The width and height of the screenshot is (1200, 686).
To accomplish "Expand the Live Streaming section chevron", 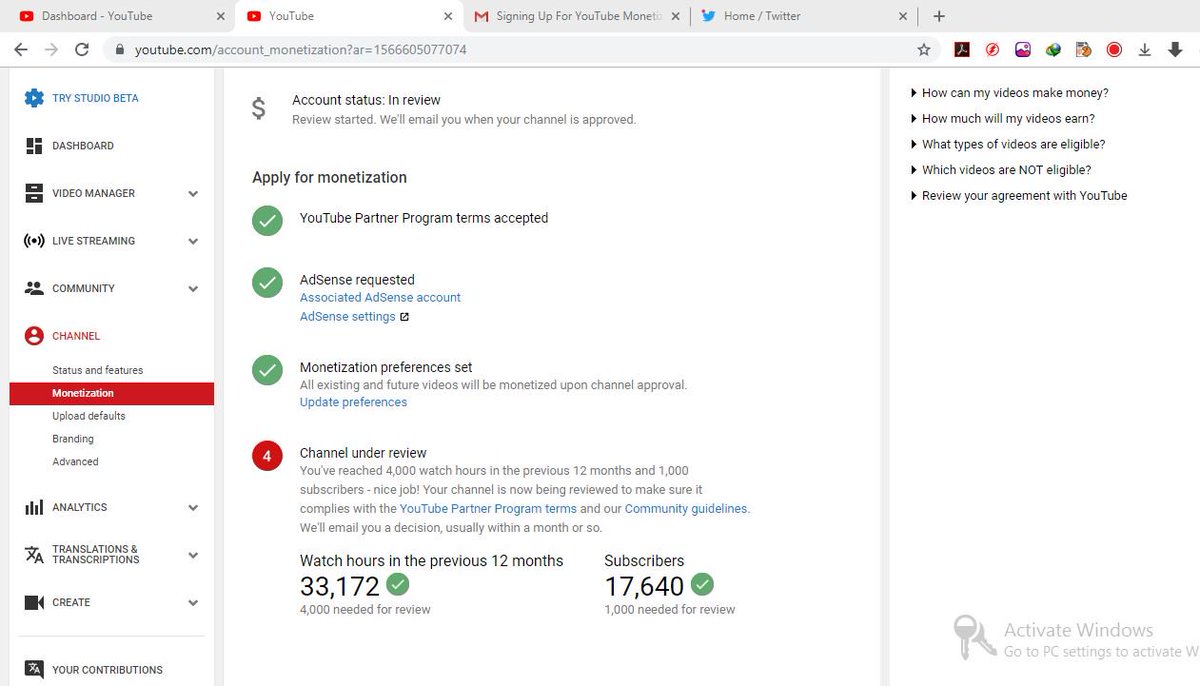I will tap(193, 241).
